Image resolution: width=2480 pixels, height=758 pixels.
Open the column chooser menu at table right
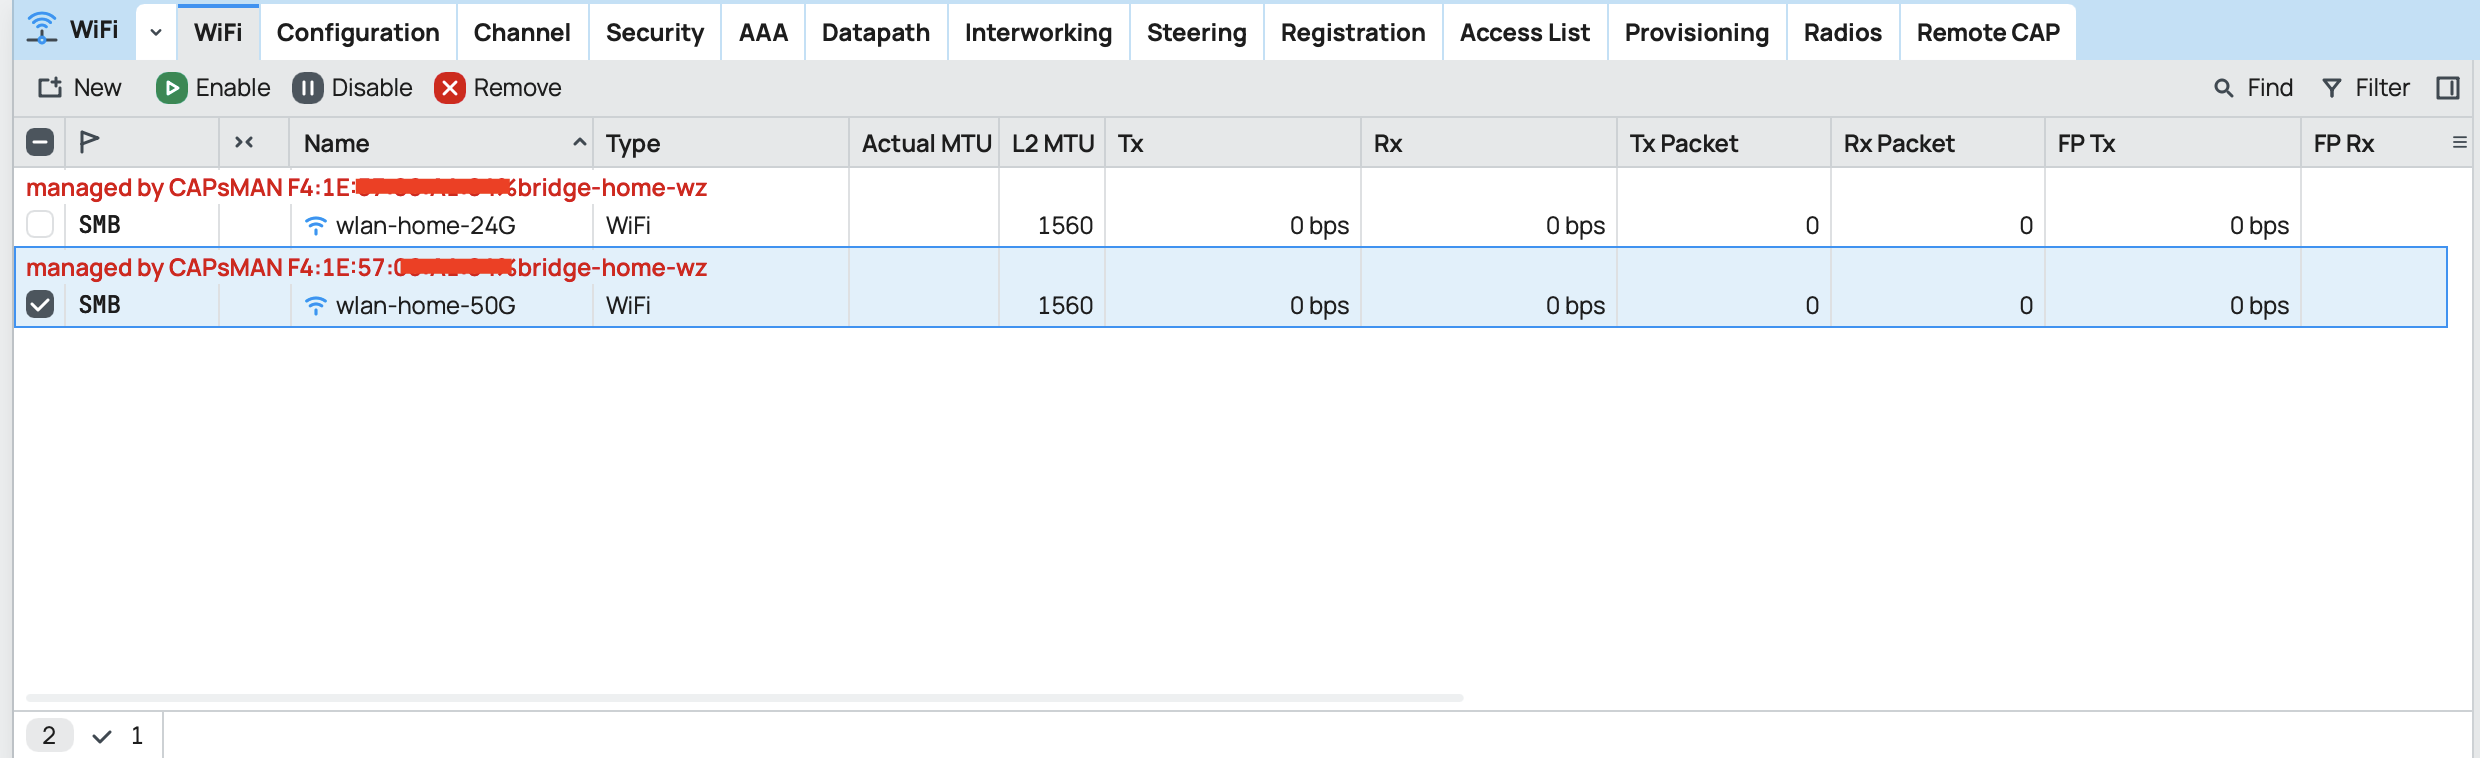[2459, 143]
